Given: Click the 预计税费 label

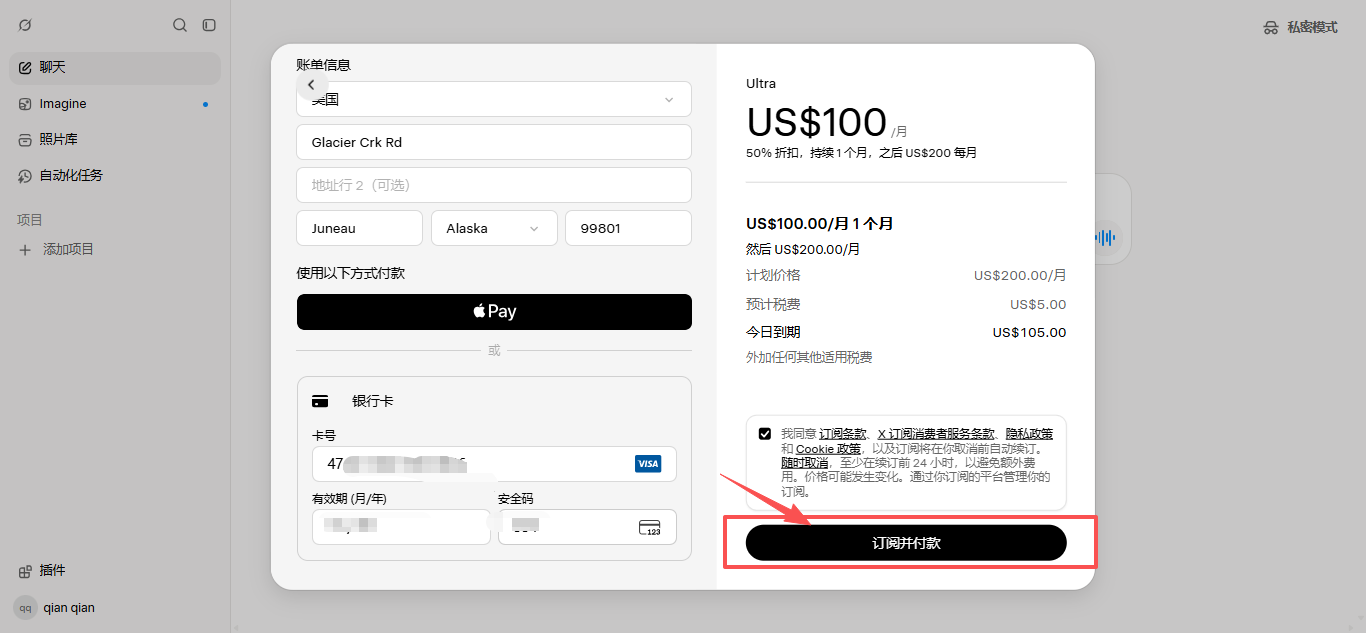Looking at the screenshot, I should [x=773, y=304].
